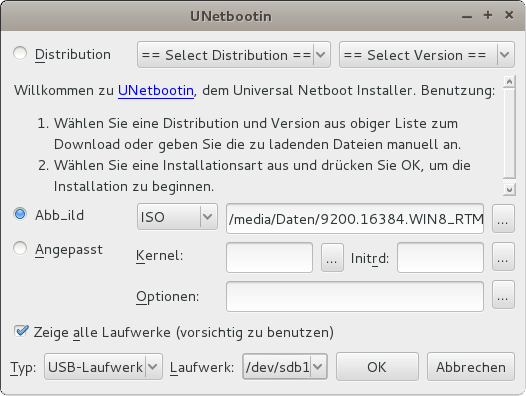Click the Abbrechen button
Viewport: 526px width, 396px height.
coord(471,367)
